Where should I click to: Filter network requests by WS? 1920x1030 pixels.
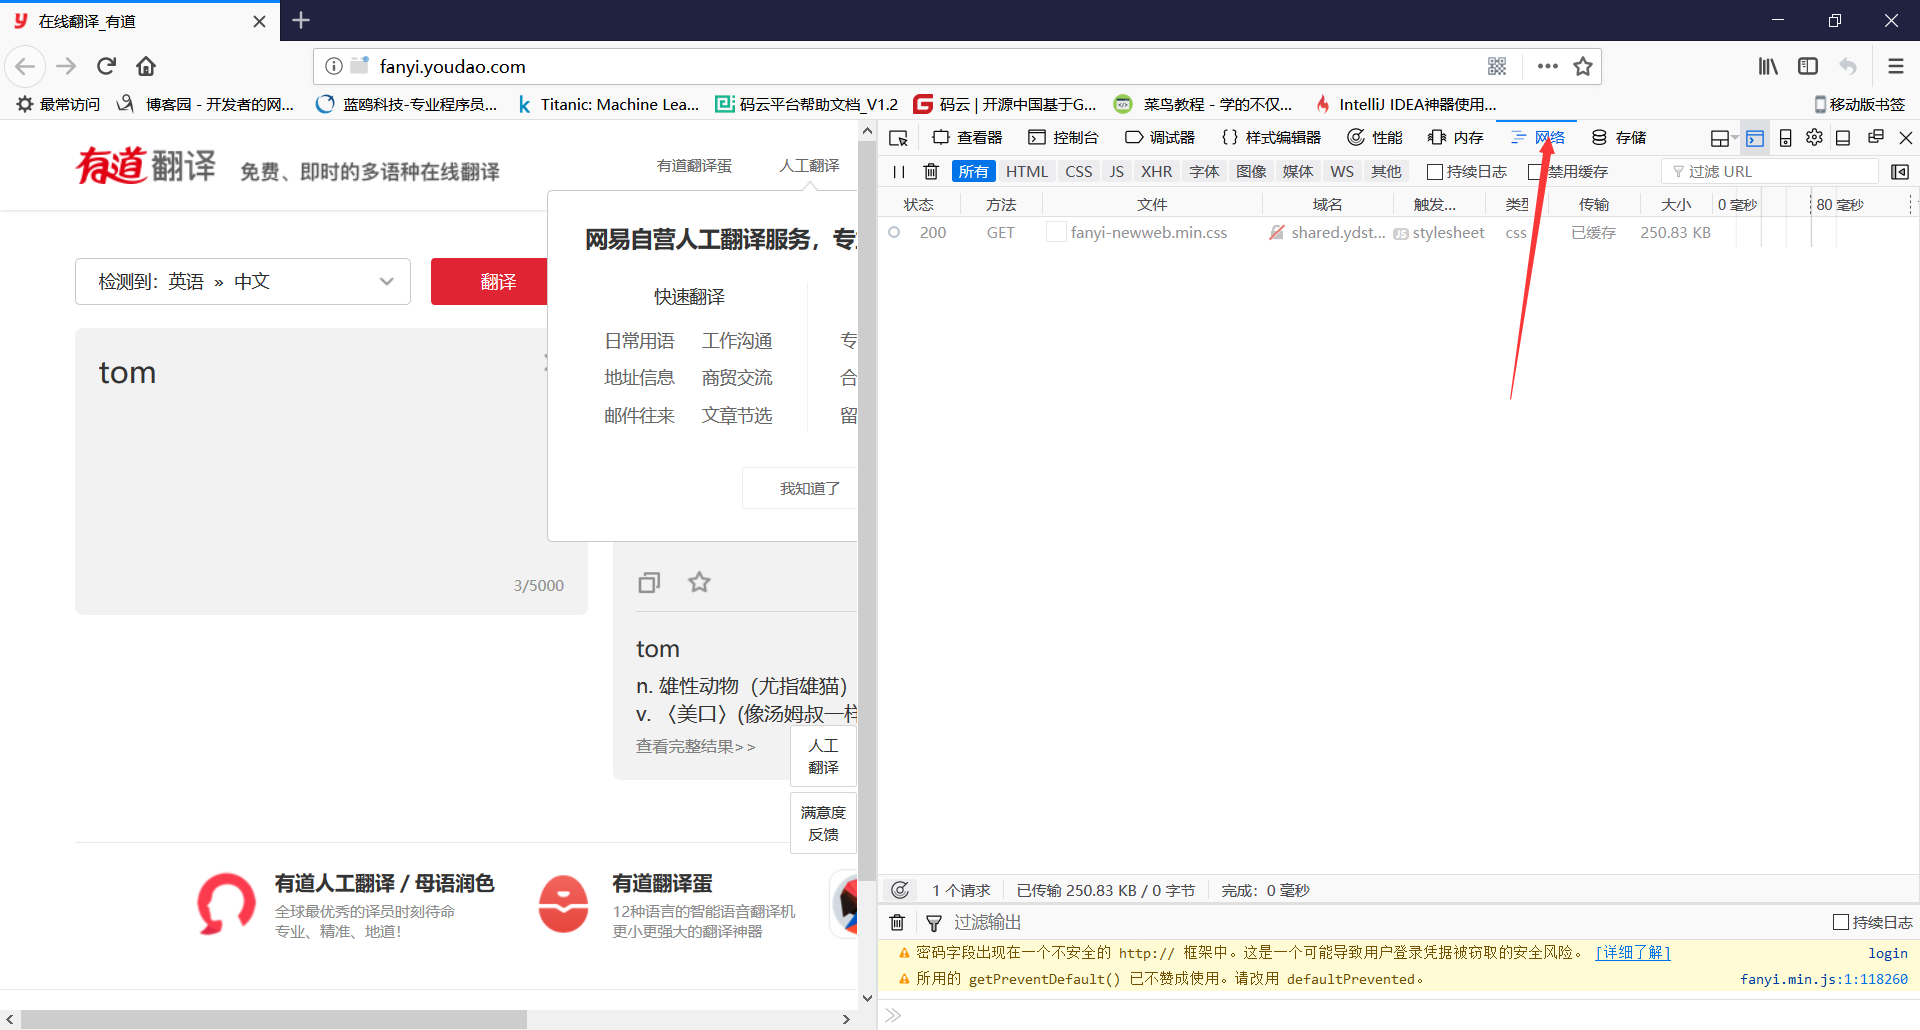pos(1342,172)
